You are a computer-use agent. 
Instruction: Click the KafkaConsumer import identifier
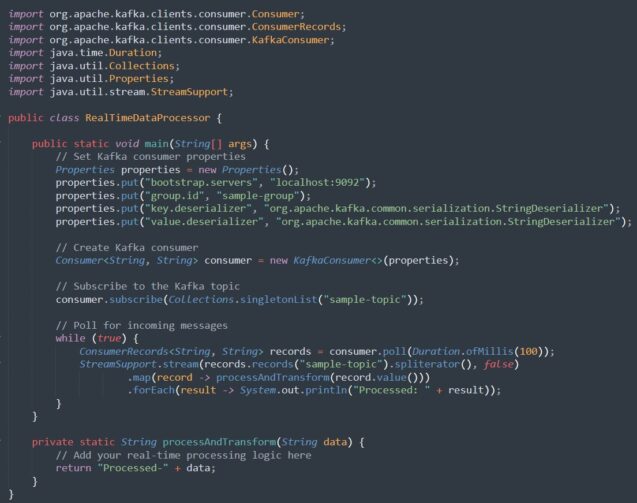[290, 40]
